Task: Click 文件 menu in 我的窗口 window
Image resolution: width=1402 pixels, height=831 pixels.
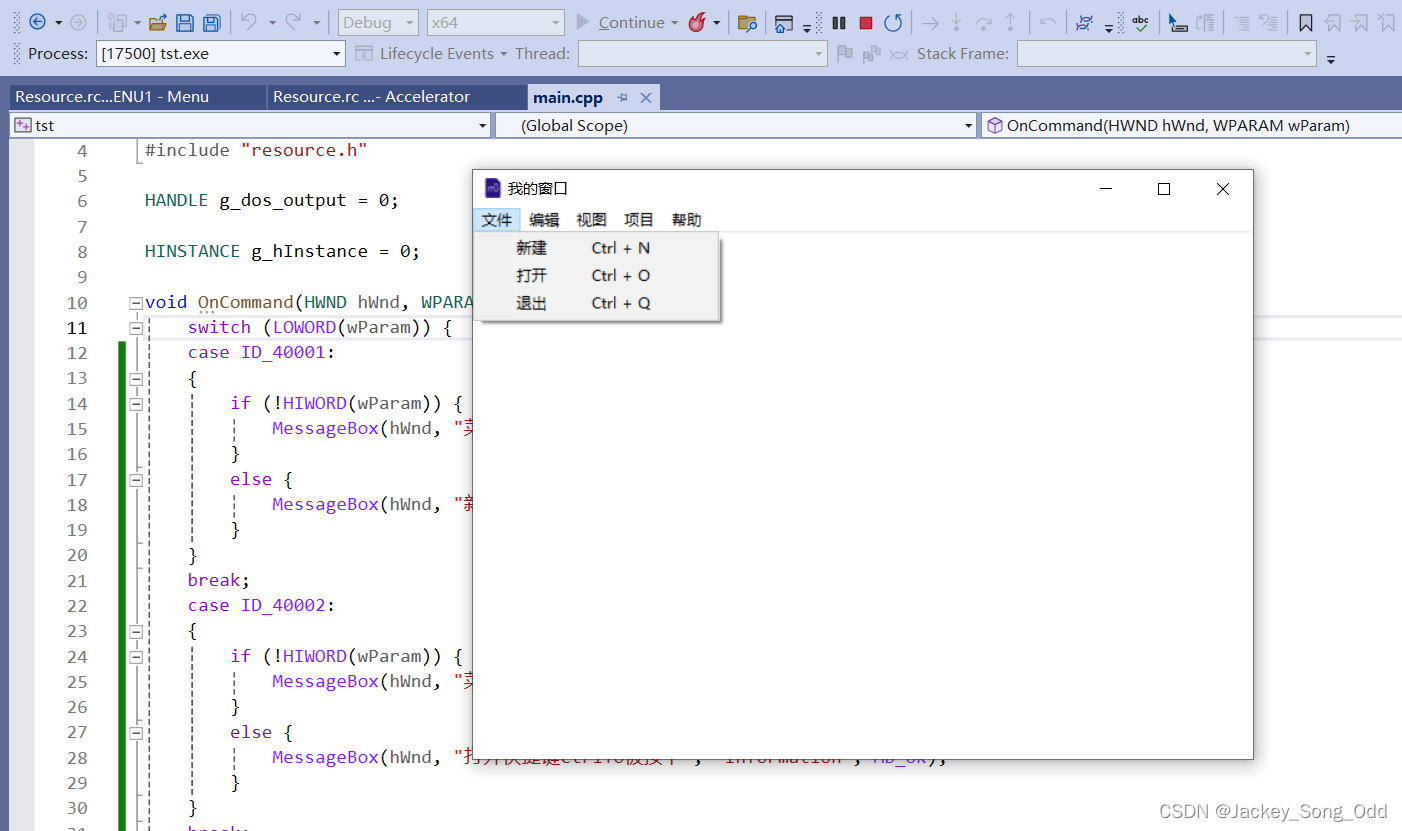Action: [x=497, y=220]
